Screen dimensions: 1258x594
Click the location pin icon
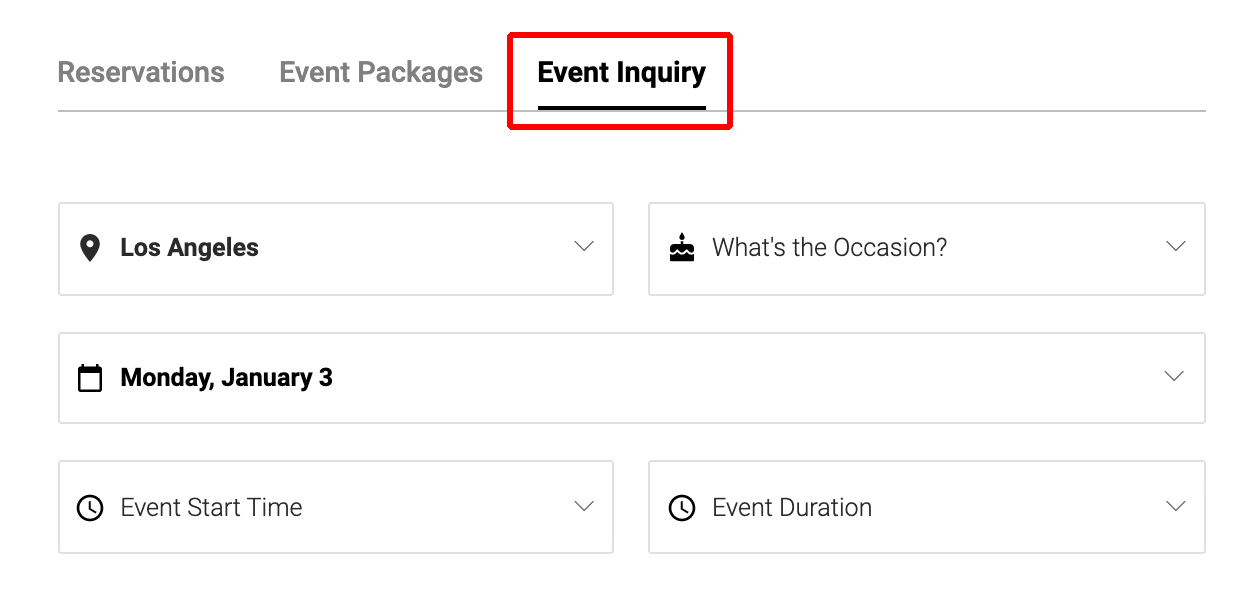tap(90, 248)
